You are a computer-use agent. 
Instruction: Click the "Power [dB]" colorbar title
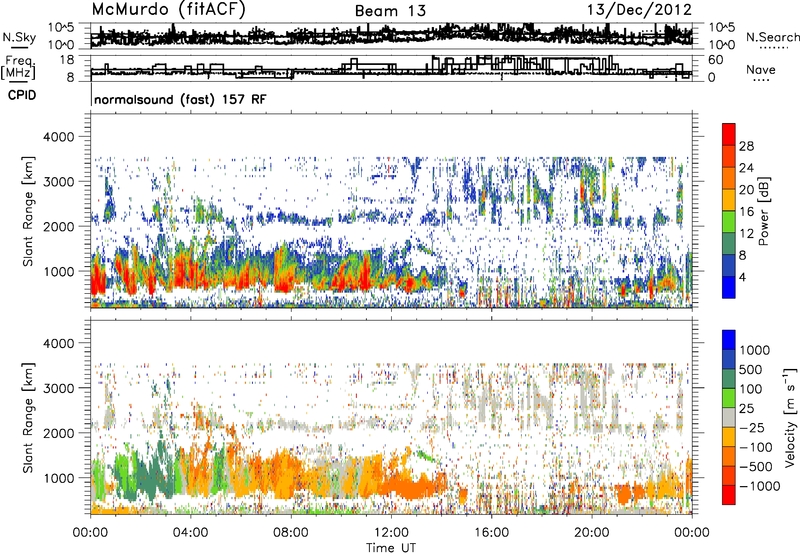coord(764,211)
